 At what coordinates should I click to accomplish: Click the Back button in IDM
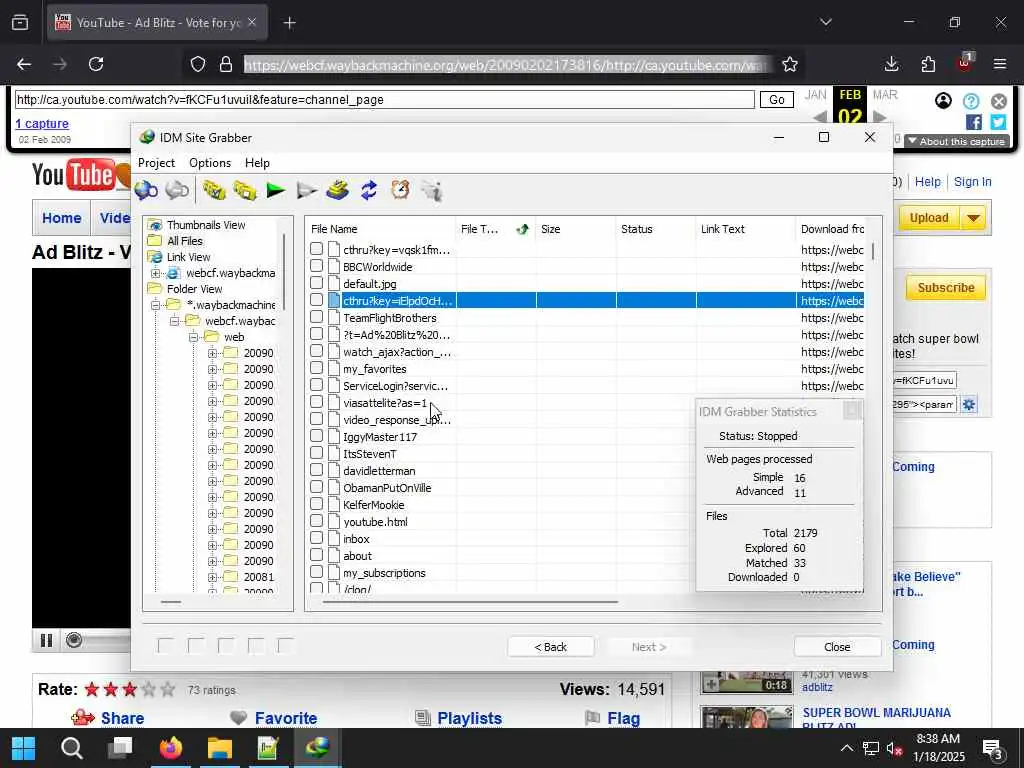click(x=551, y=647)
